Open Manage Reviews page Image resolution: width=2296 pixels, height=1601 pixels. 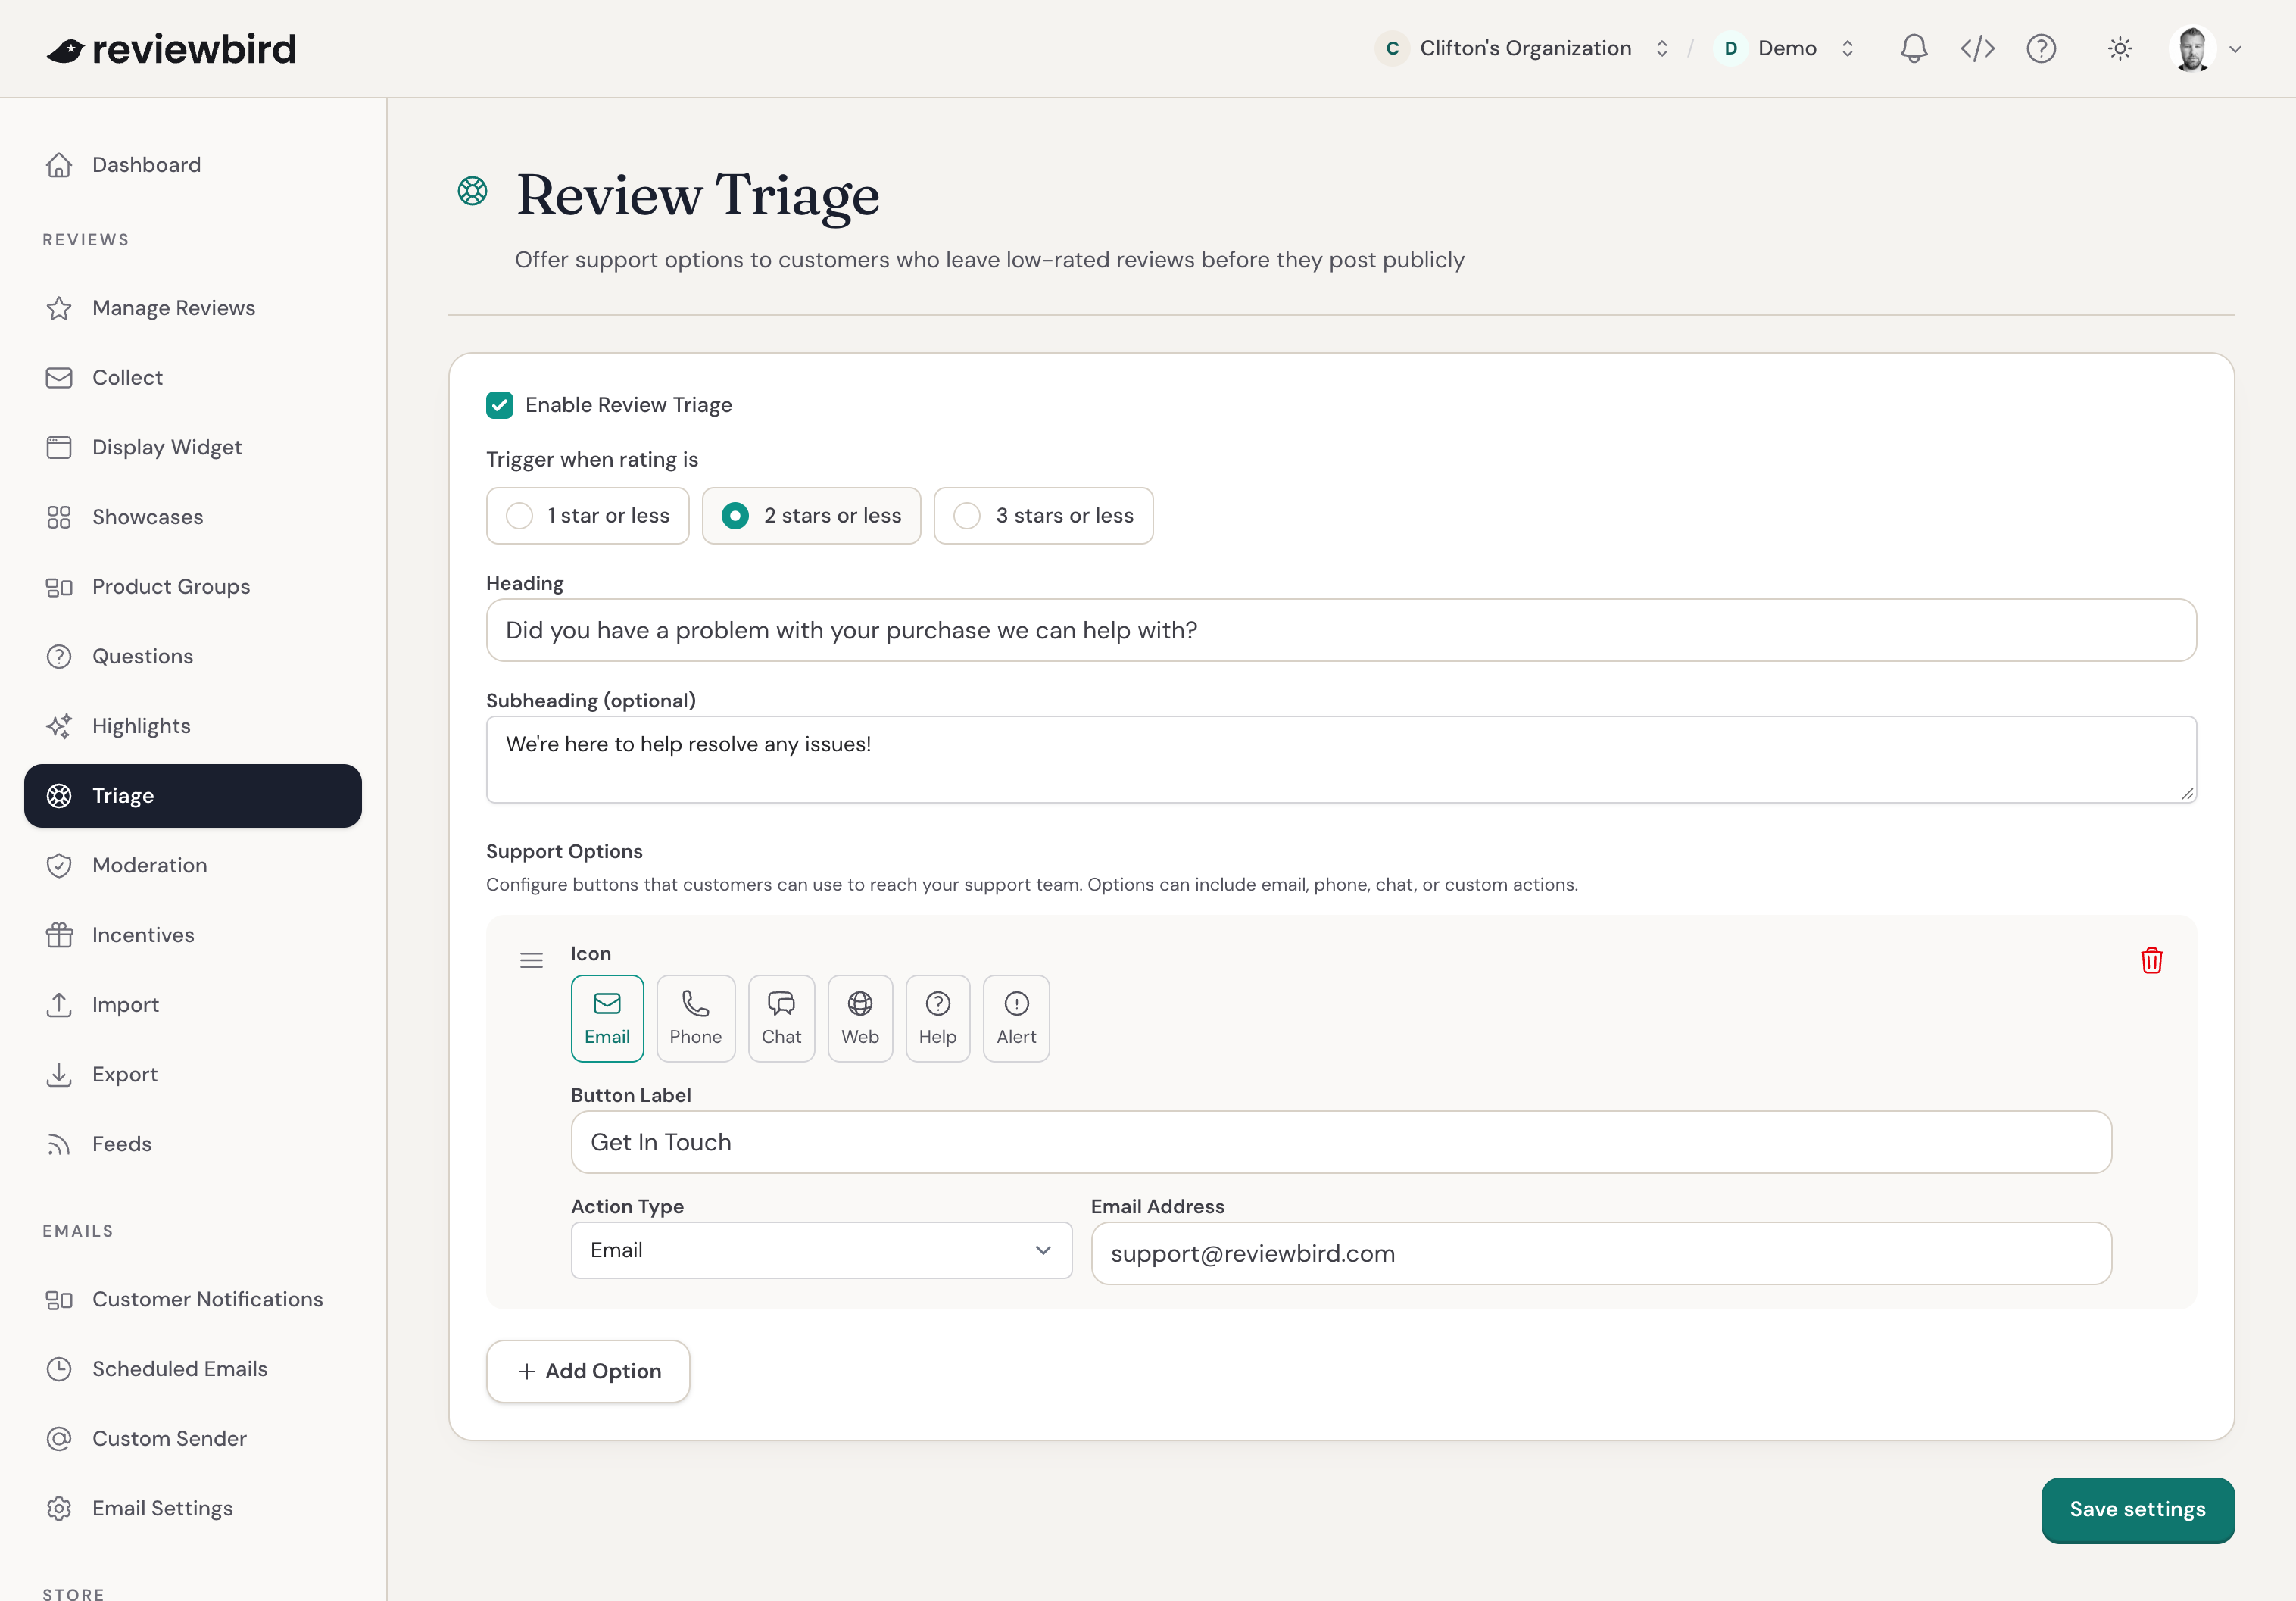pyautogui.click(x=193, y=308)
